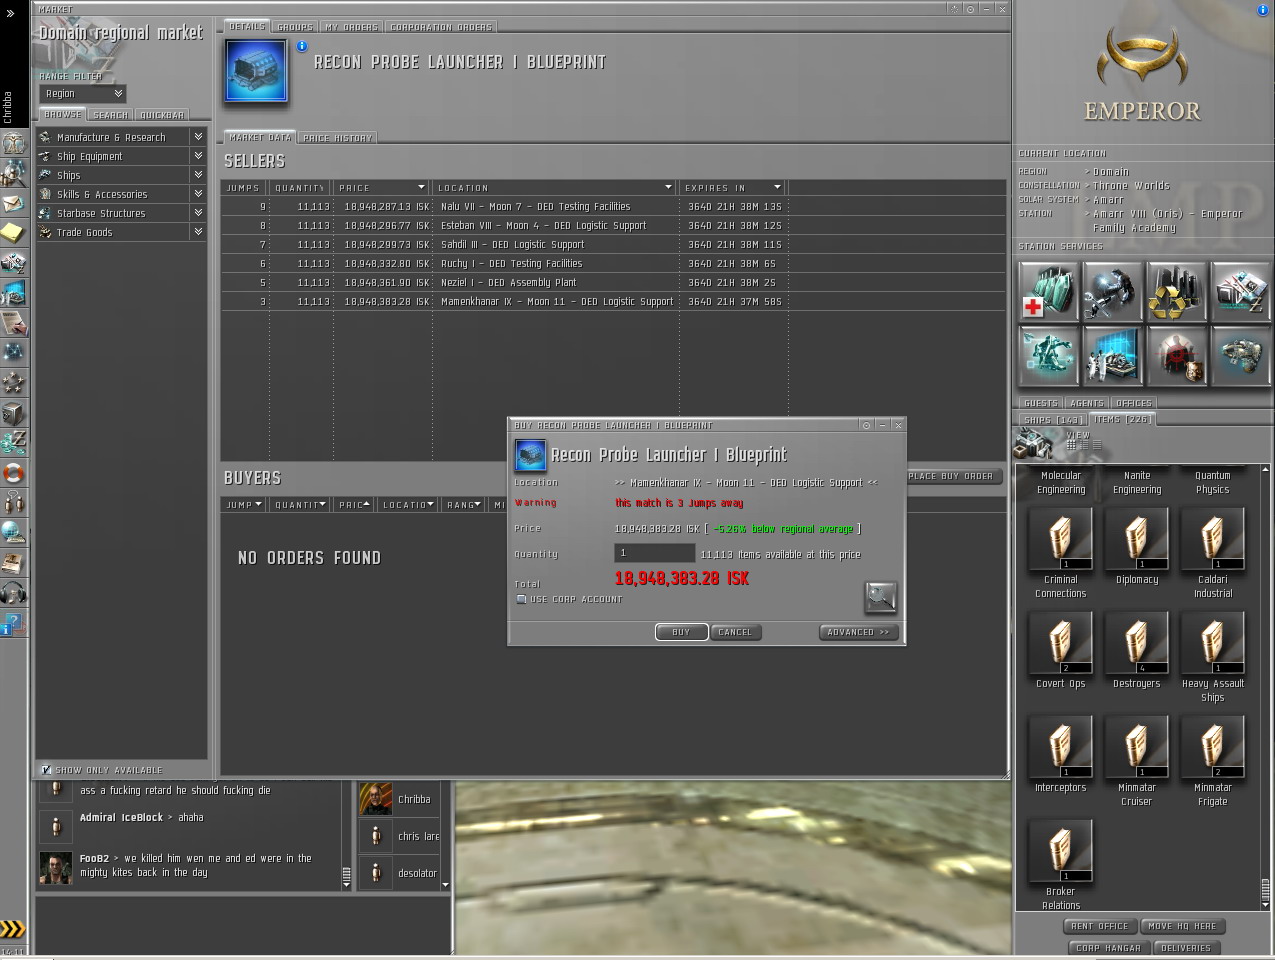
Task: Expand Trade Goods category
Action: pyautogui.click(x=121, y=232)
